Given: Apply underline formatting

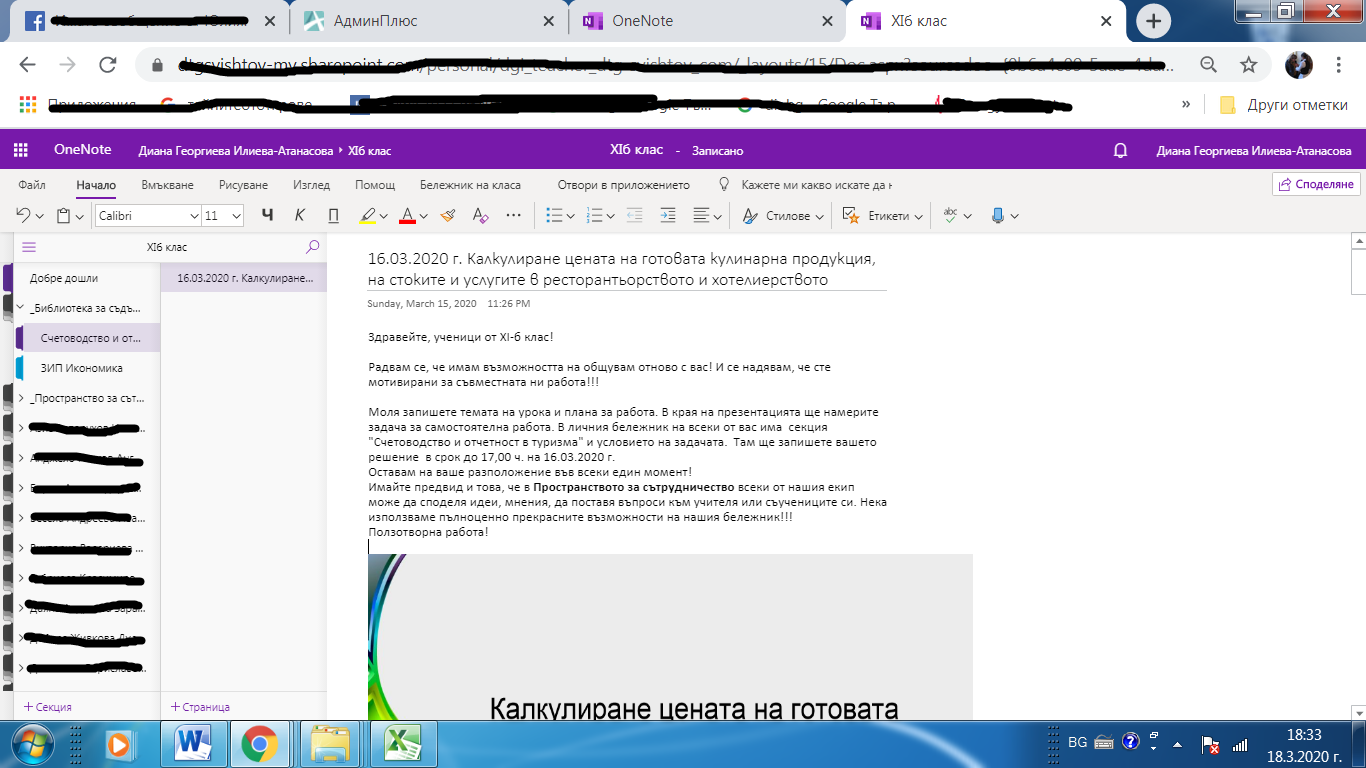Looking at the screenshot, I should pyautogui.click(x=334, y=215).
